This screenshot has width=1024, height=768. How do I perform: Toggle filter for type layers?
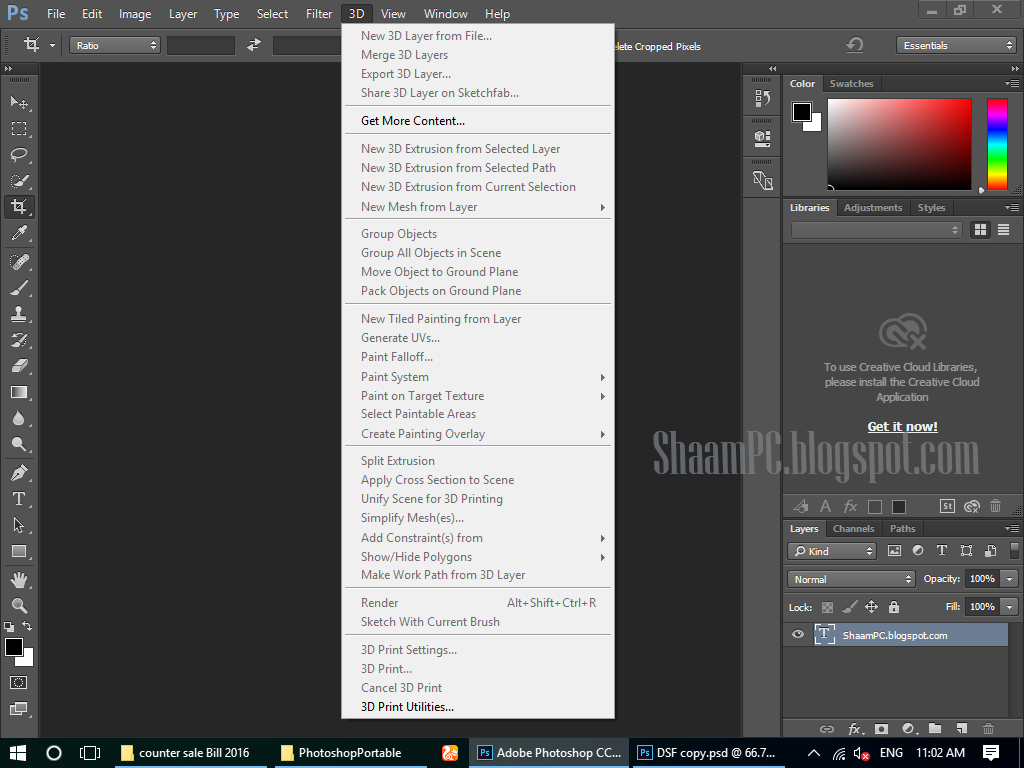(942, 551)
